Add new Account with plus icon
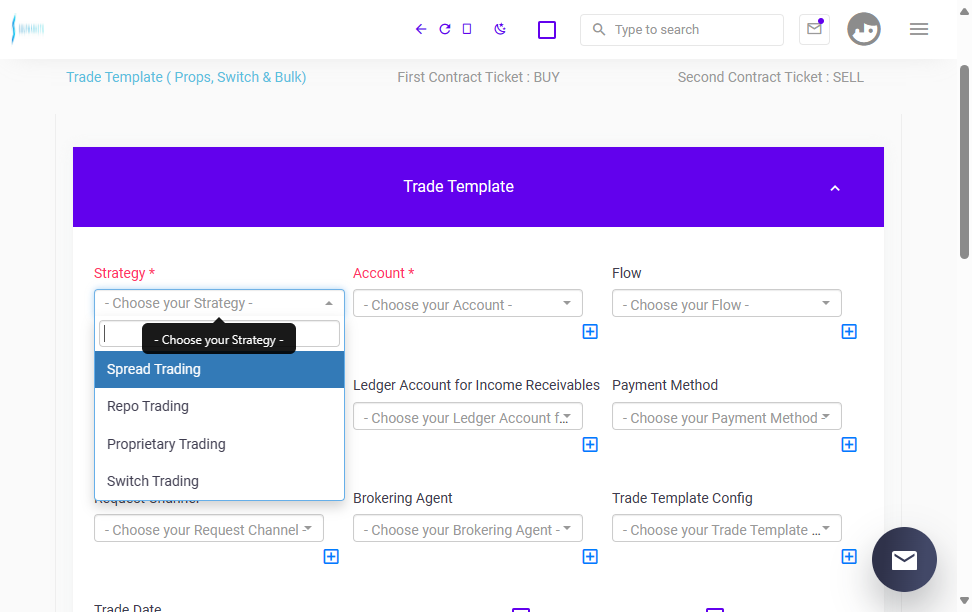972x612 pixels. click(590, 332)
